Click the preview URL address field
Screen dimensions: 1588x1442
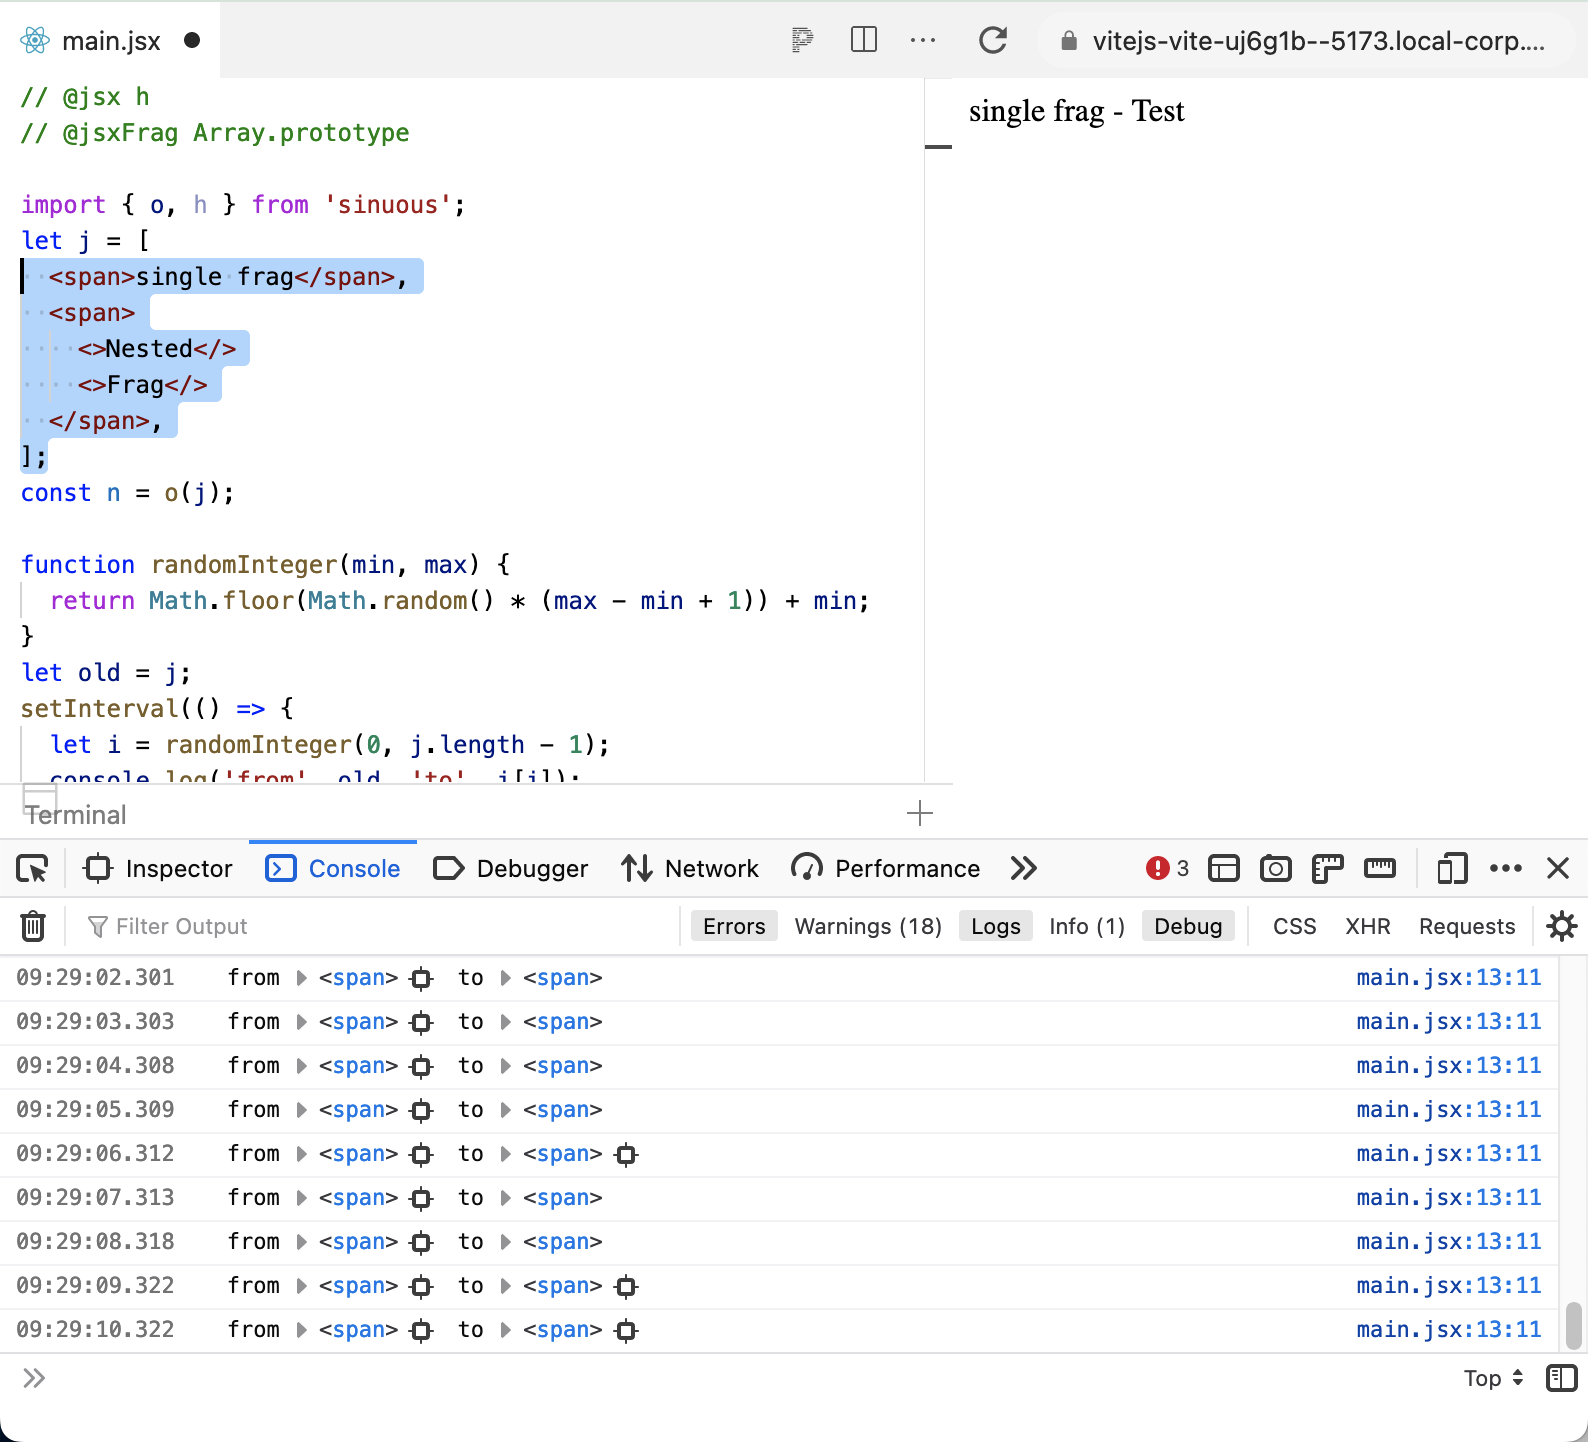coord(1306,41)
